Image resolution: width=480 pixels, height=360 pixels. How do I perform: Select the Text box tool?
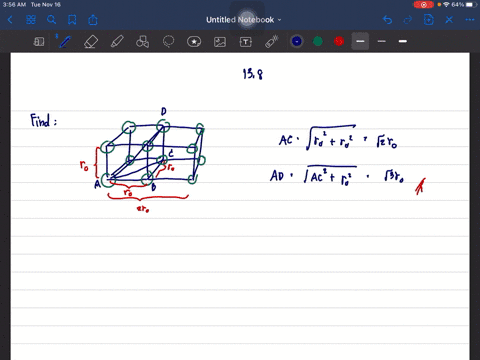coord(246,42)
